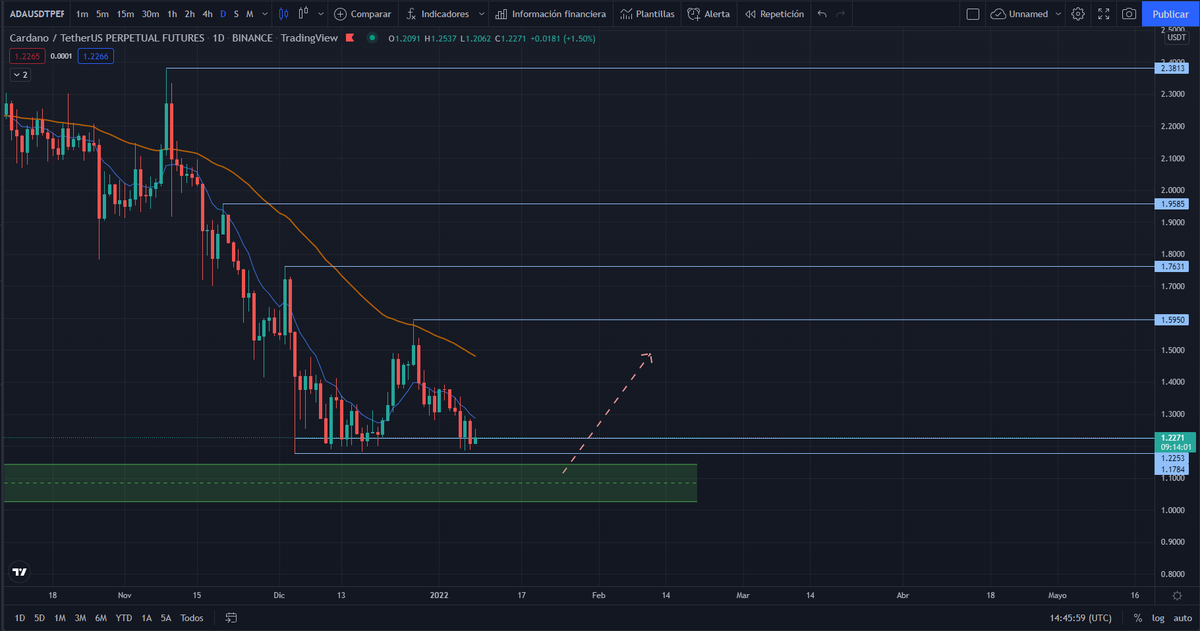
Task: Create an alert with Alerta button
Action: [x=708, y=14]
